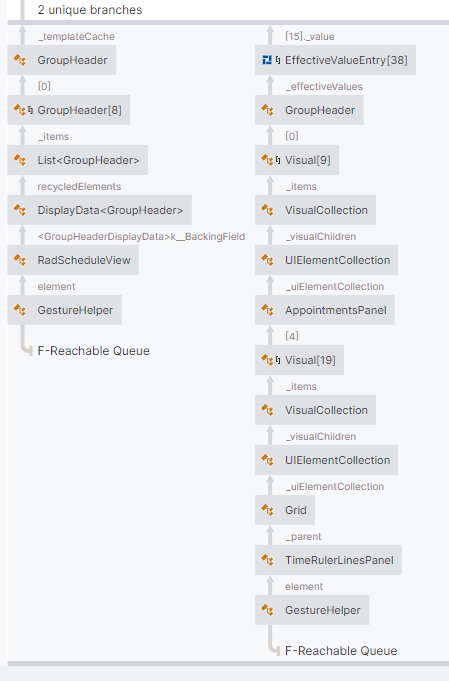The image size is (449, 681).
Task: Click the _effectiveValues field label
Action: pos(324,86)
